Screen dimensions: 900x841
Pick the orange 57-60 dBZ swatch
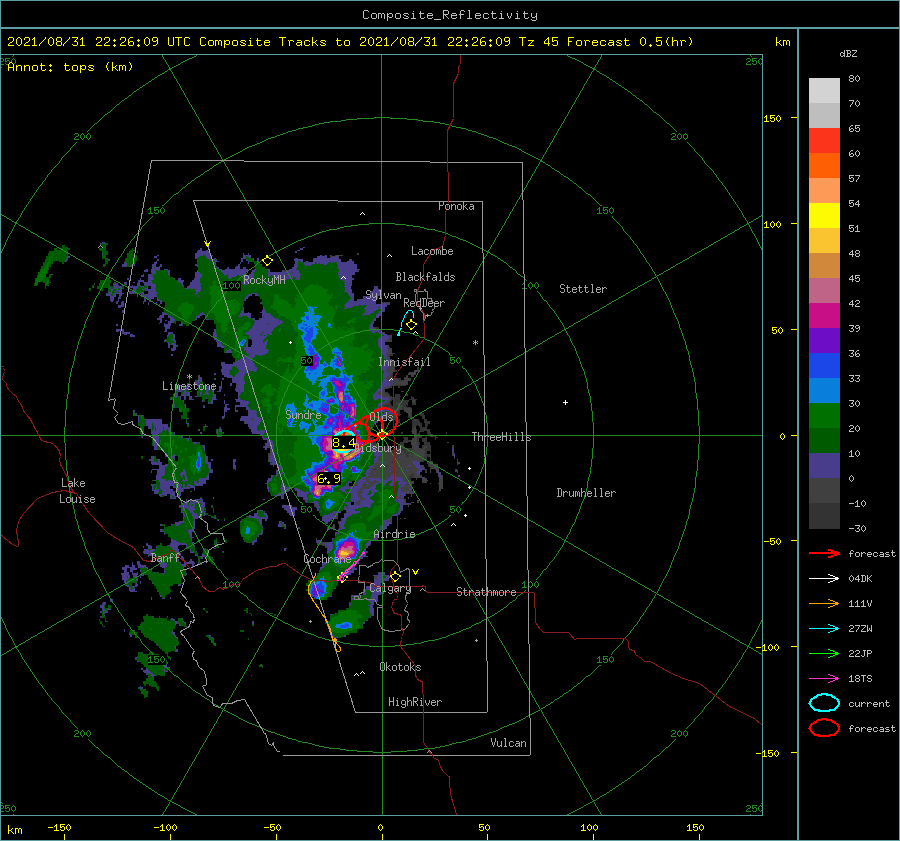point(824,166)
